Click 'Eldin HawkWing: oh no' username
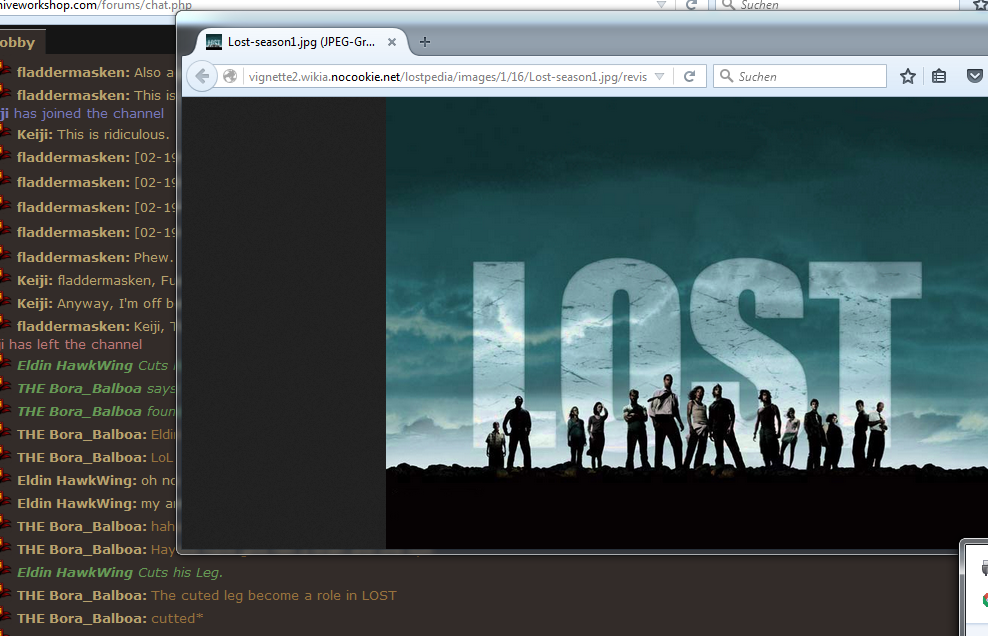Image resolution: width=988 pixels, height=636 pixels. 76,480
